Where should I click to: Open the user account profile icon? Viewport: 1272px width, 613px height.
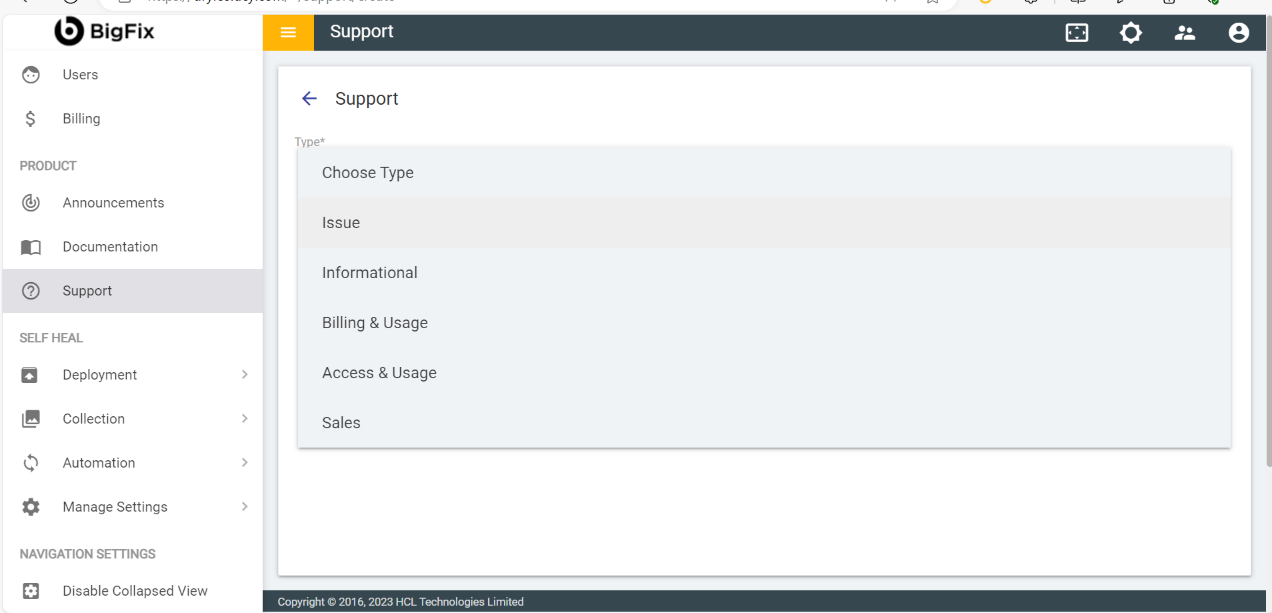tap(1239, 33)
